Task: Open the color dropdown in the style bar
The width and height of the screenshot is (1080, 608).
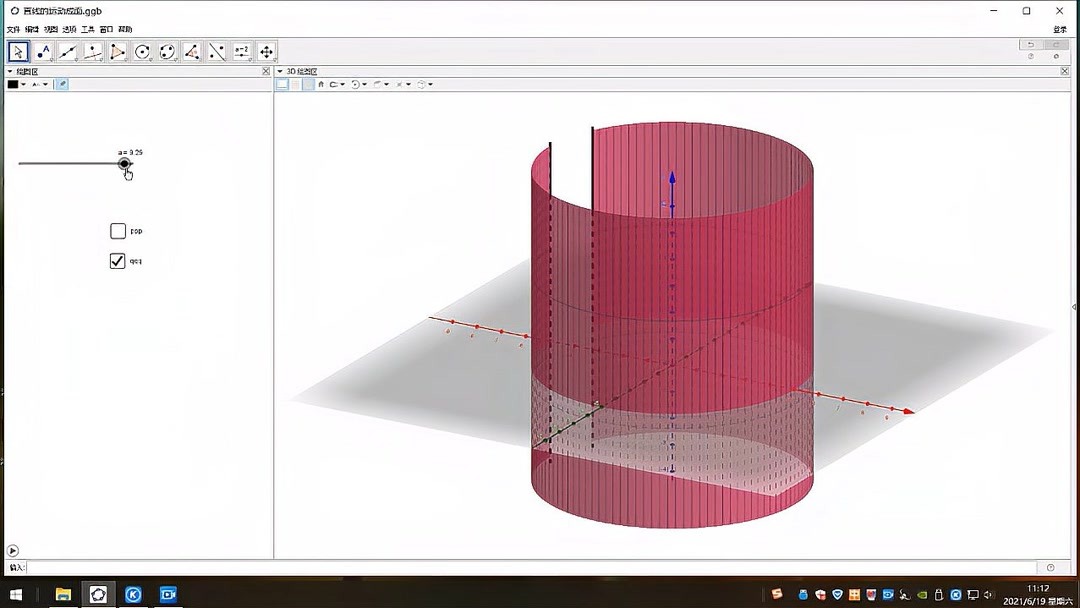Action: tap(24, 84)
